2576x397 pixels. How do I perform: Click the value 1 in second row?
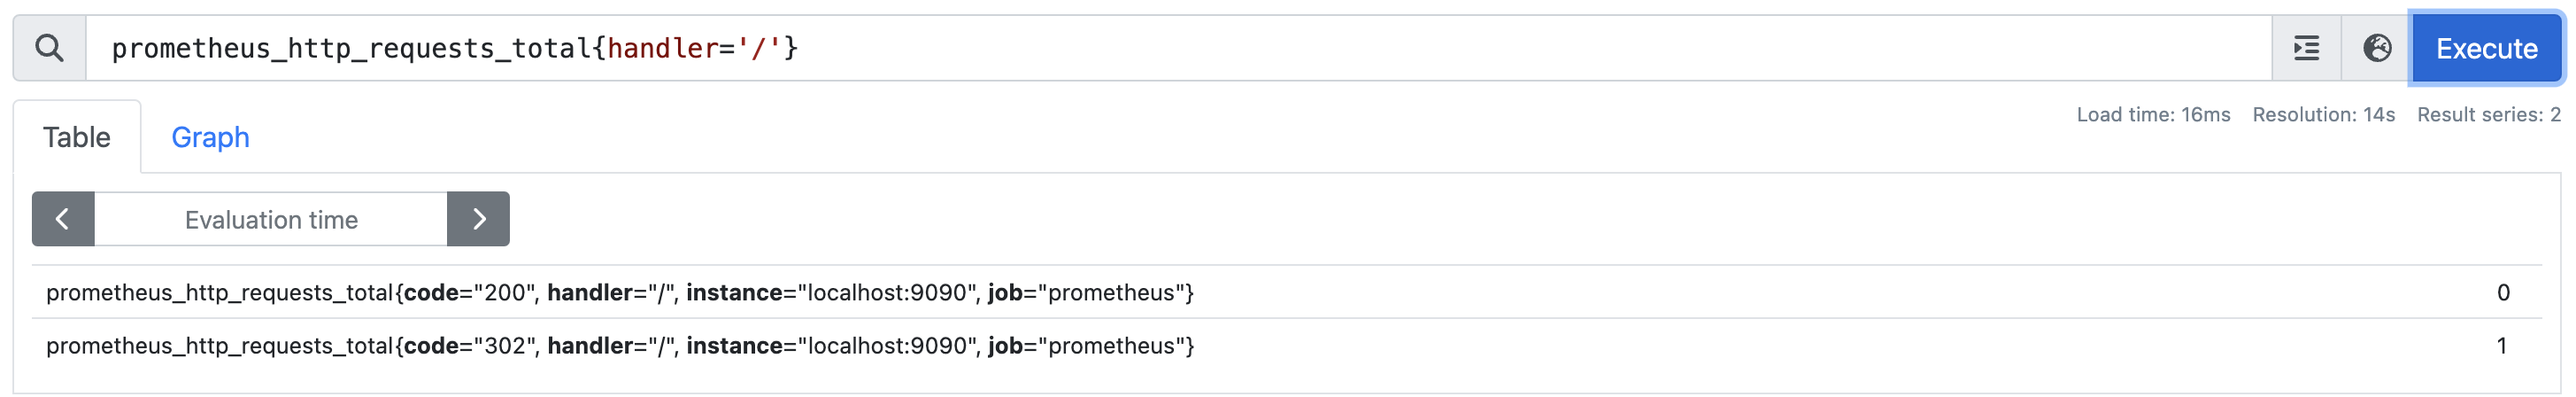click(x=2502, y=345)
